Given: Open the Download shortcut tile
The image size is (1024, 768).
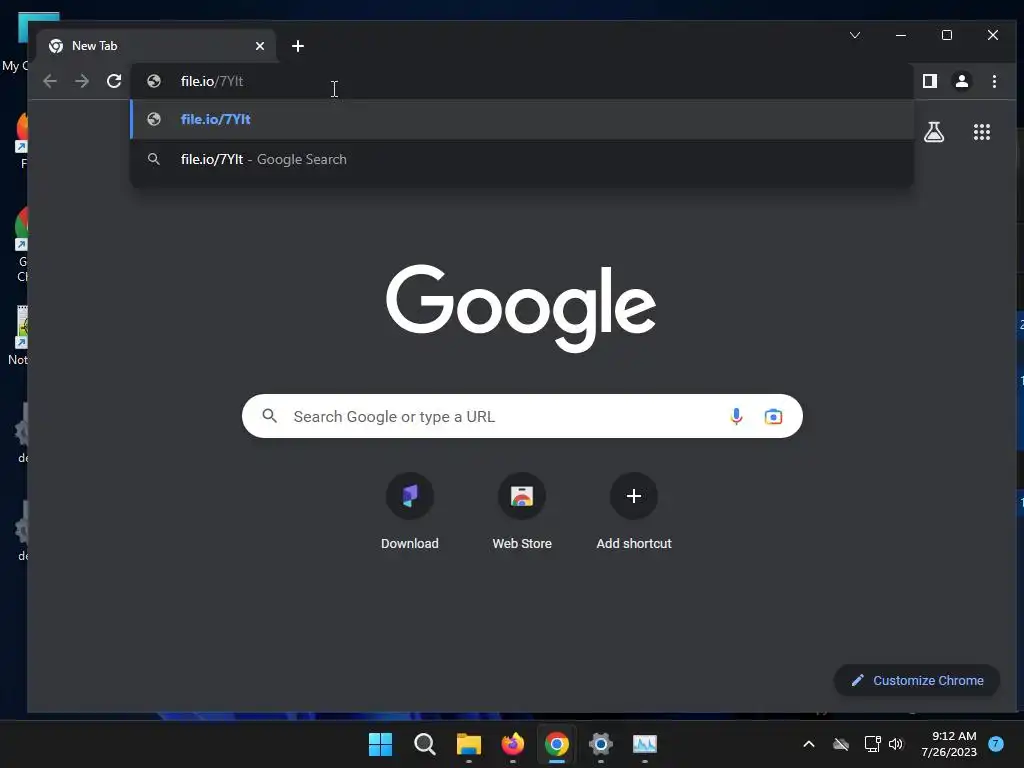Looking at the screenshot, I should click(409, 511).
